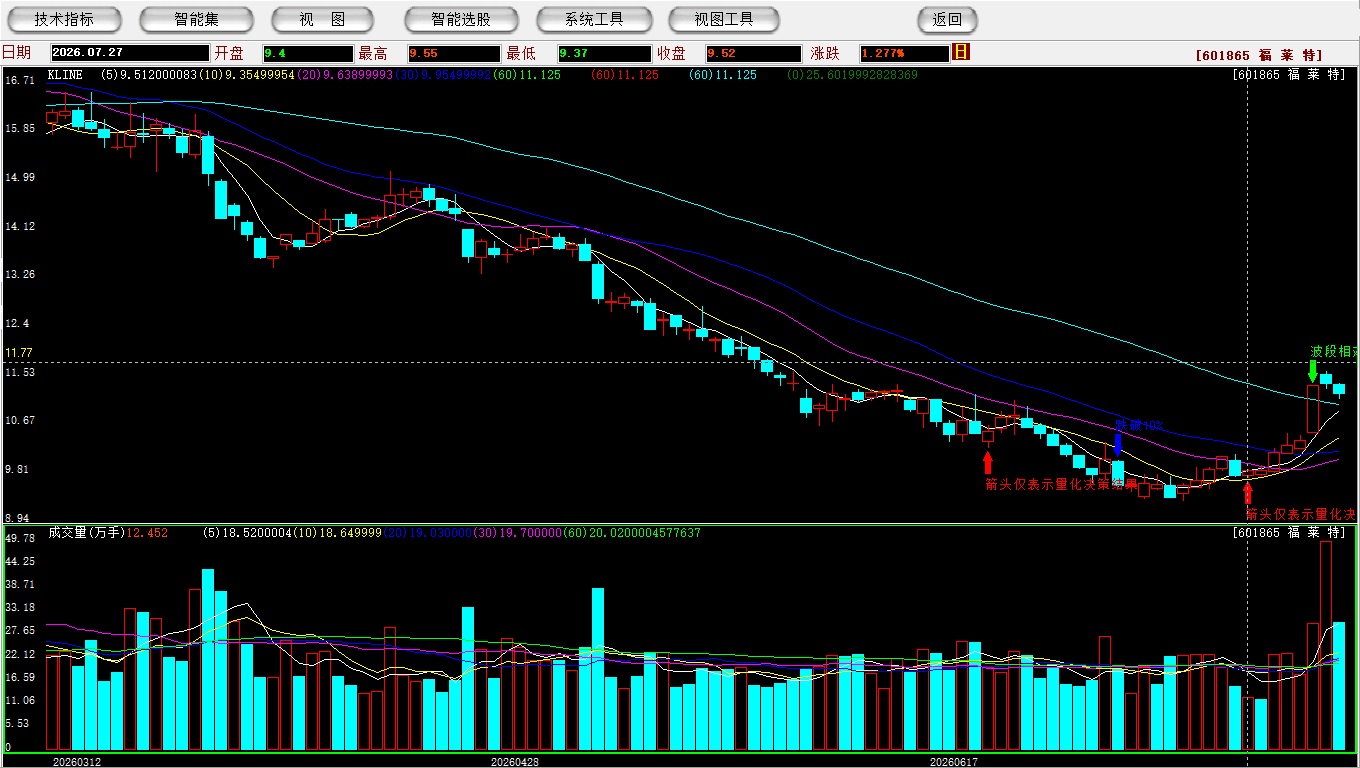
Task: Click the volume MA value (5)18.5200004
Action: tap(246, 533)
